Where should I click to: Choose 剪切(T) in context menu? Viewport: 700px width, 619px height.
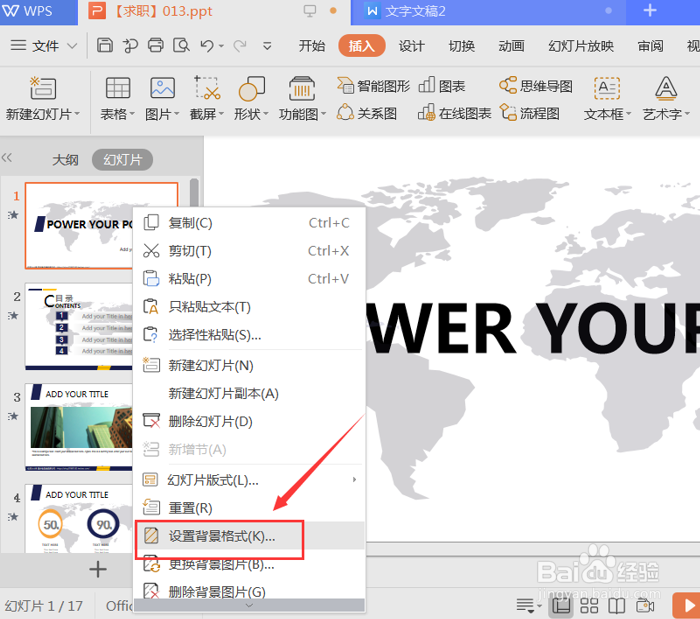249,251
